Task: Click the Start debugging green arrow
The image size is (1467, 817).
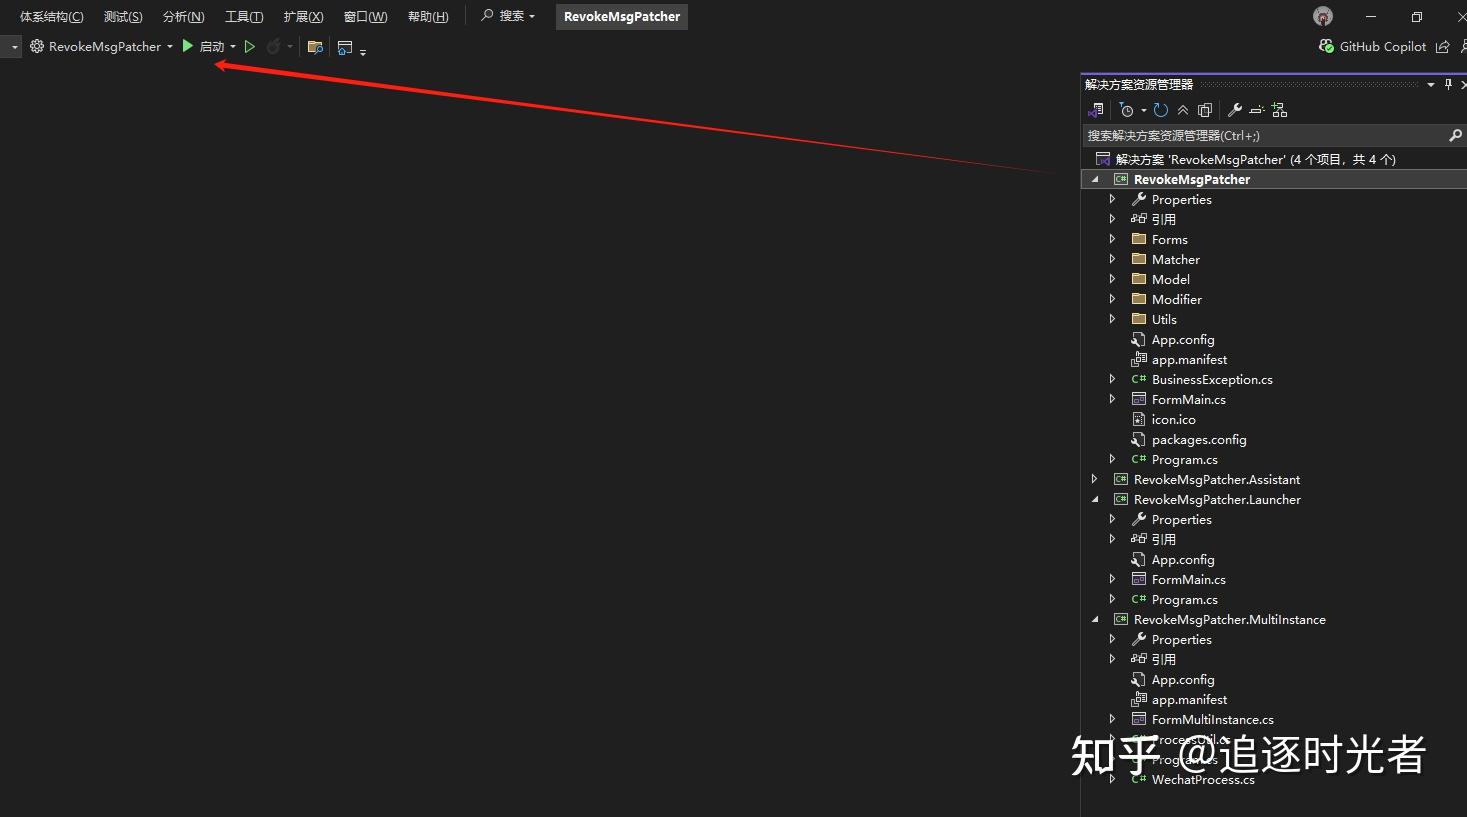Action: 188,46
